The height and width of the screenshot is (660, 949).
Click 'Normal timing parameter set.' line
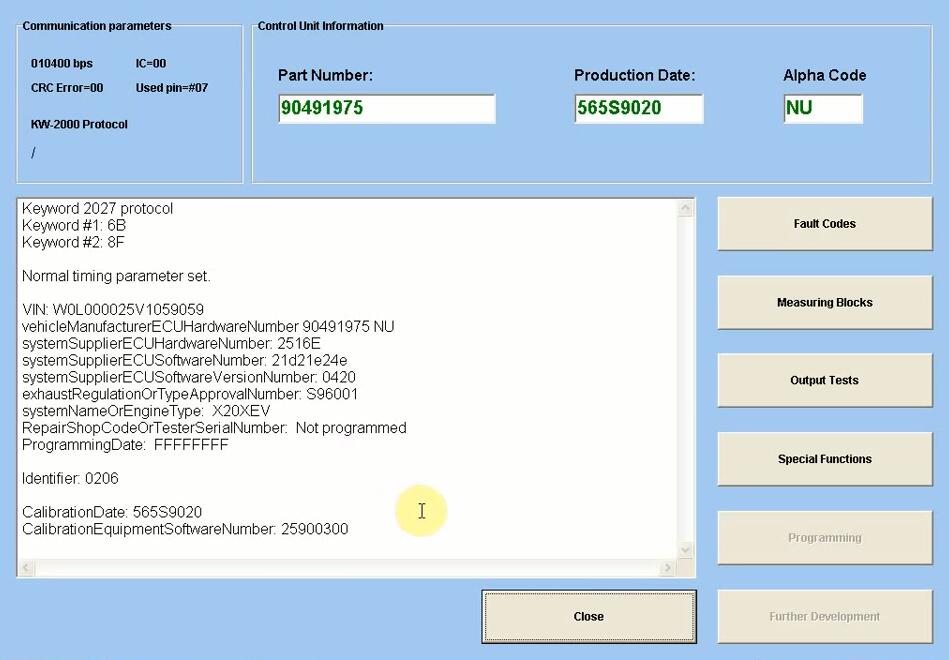tap(116, 276)
